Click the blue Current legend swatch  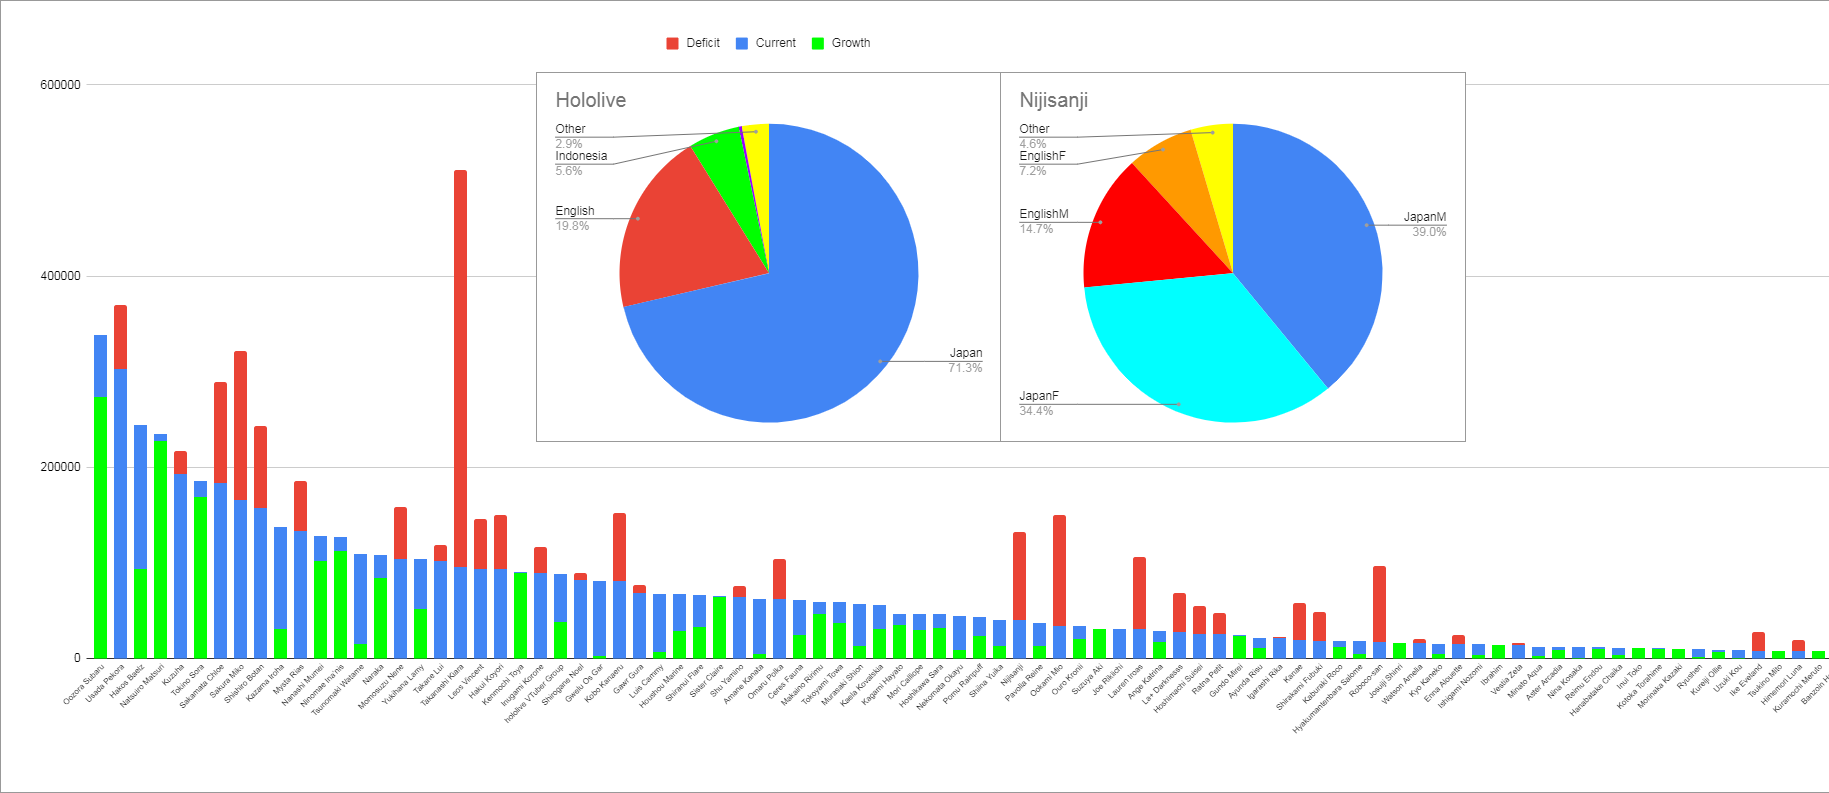click(x=742, y=43)
